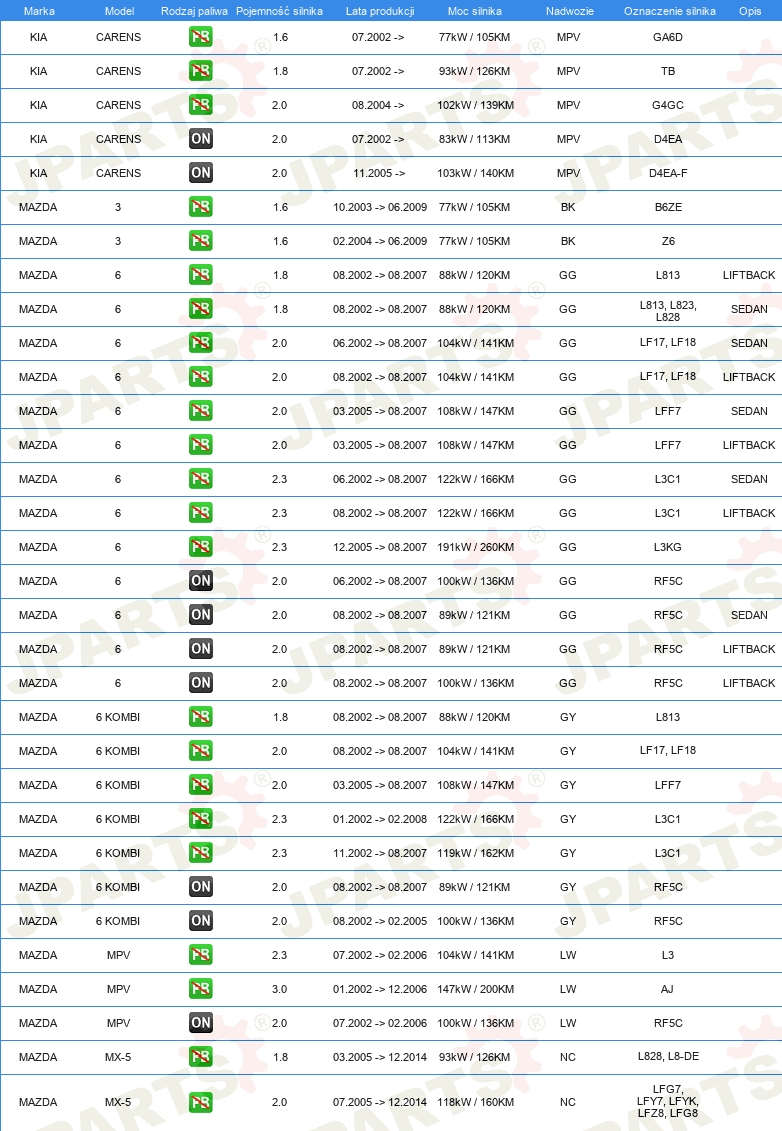
Task: Click the 118kW / 160KM power cell
Action: 475,1102
